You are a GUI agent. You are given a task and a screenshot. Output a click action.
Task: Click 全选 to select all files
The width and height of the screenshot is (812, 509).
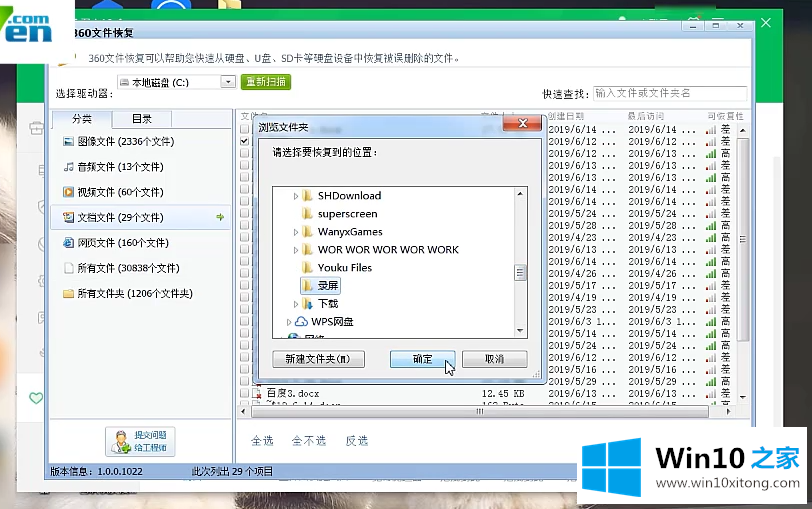[262, 441]
